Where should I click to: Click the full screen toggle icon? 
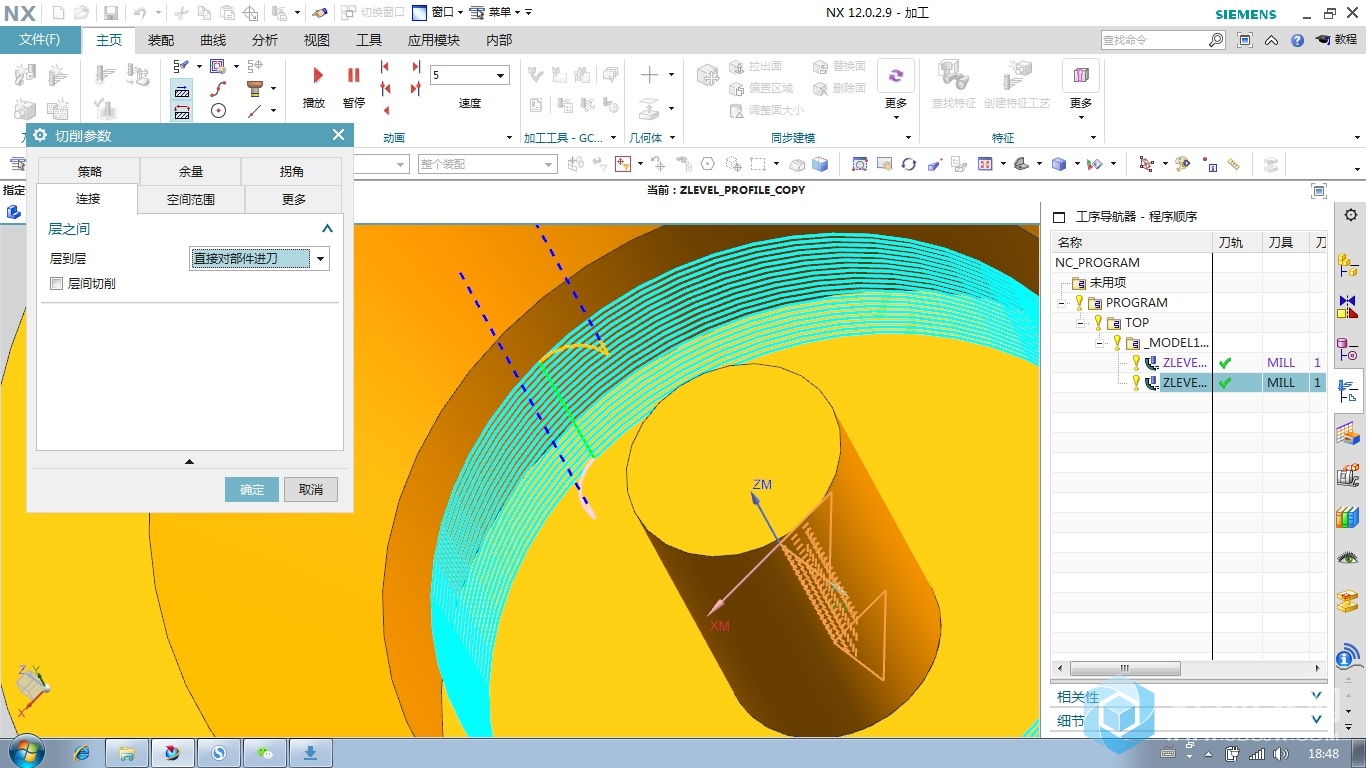click(1245, 40)
